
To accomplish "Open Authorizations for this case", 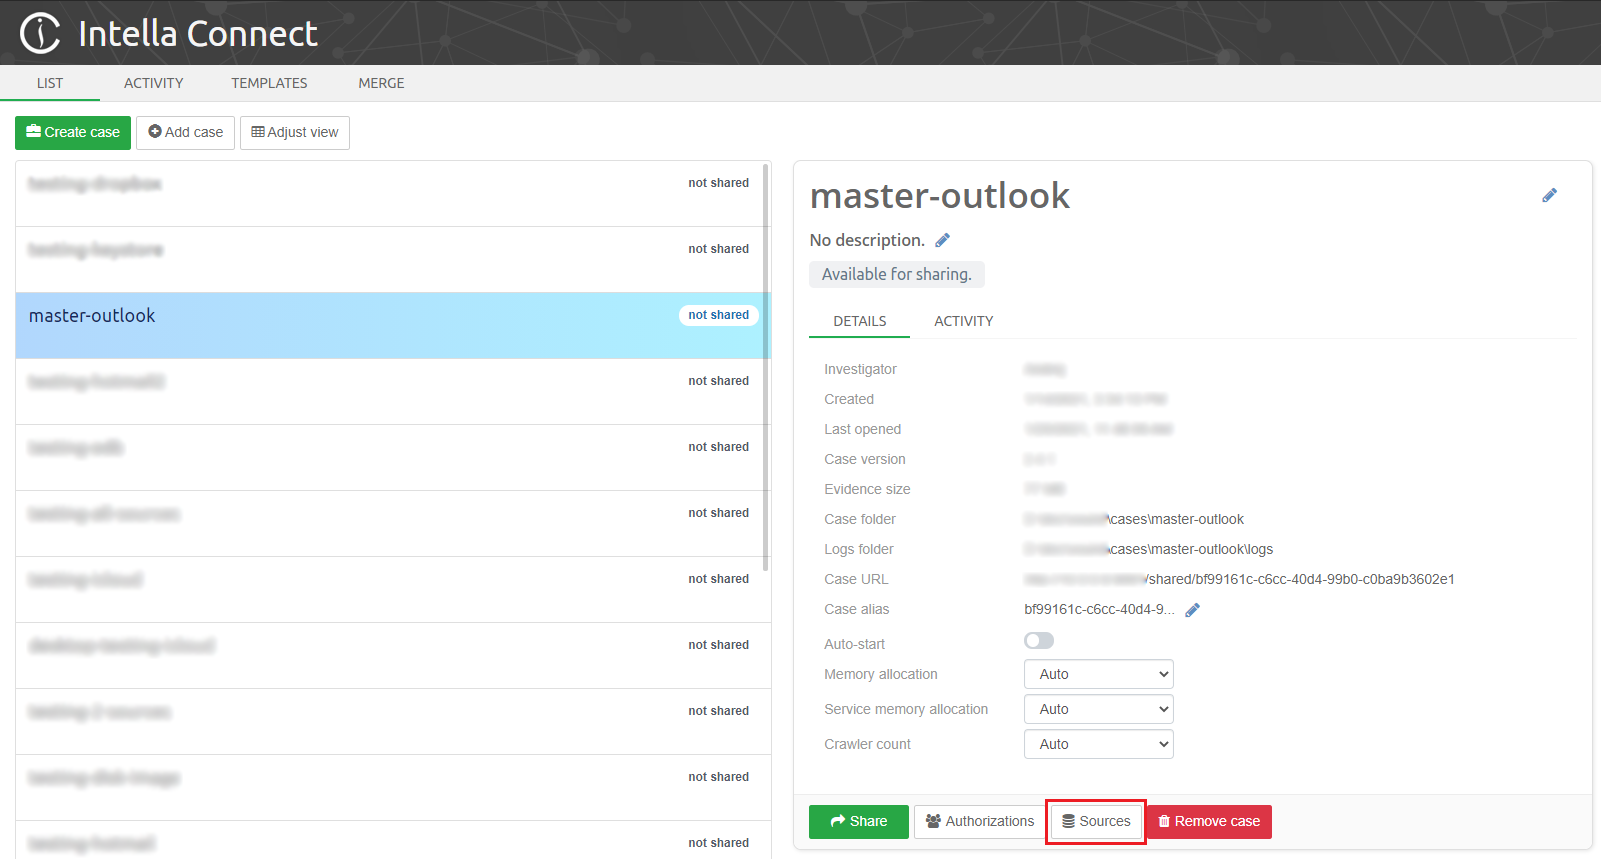I will (979, 821).
